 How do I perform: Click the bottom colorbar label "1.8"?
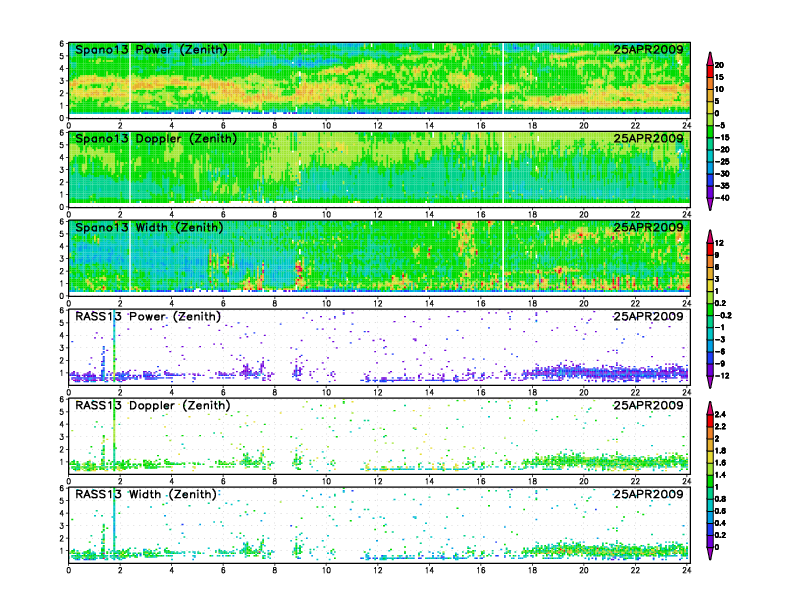721,451
